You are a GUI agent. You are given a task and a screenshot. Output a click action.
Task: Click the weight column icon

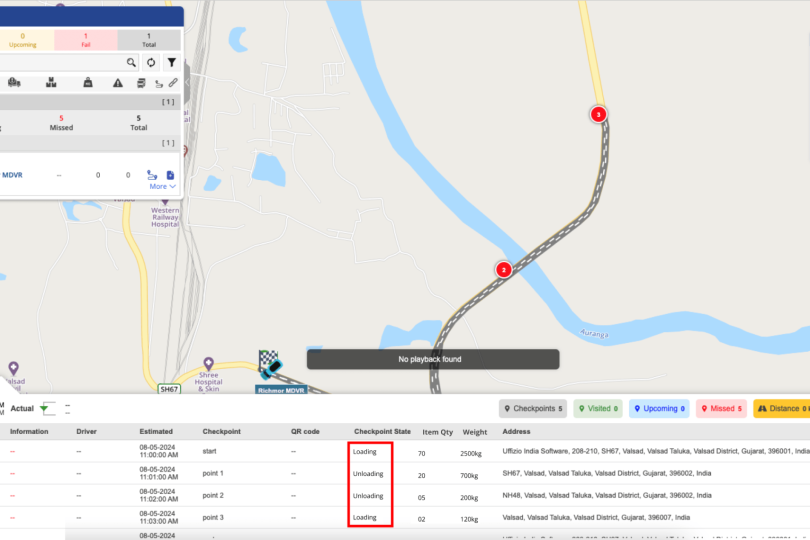click(x=88, y=83)
